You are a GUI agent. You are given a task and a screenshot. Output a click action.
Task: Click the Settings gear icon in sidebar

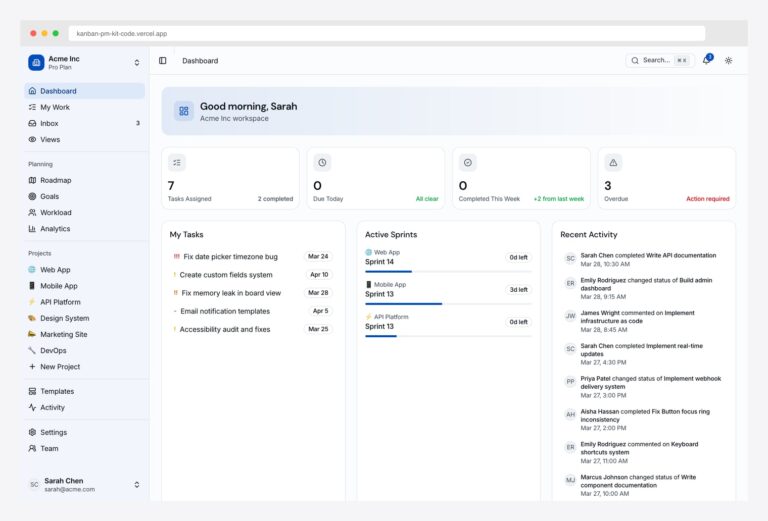click(x=32, y=432)
